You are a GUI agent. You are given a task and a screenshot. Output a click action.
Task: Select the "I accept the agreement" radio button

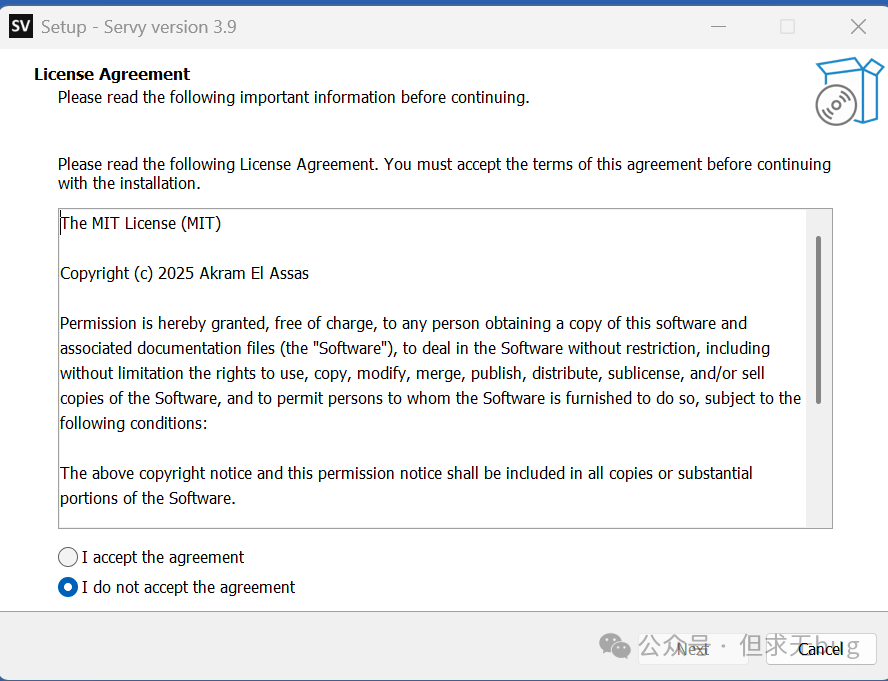coord(68,557)
